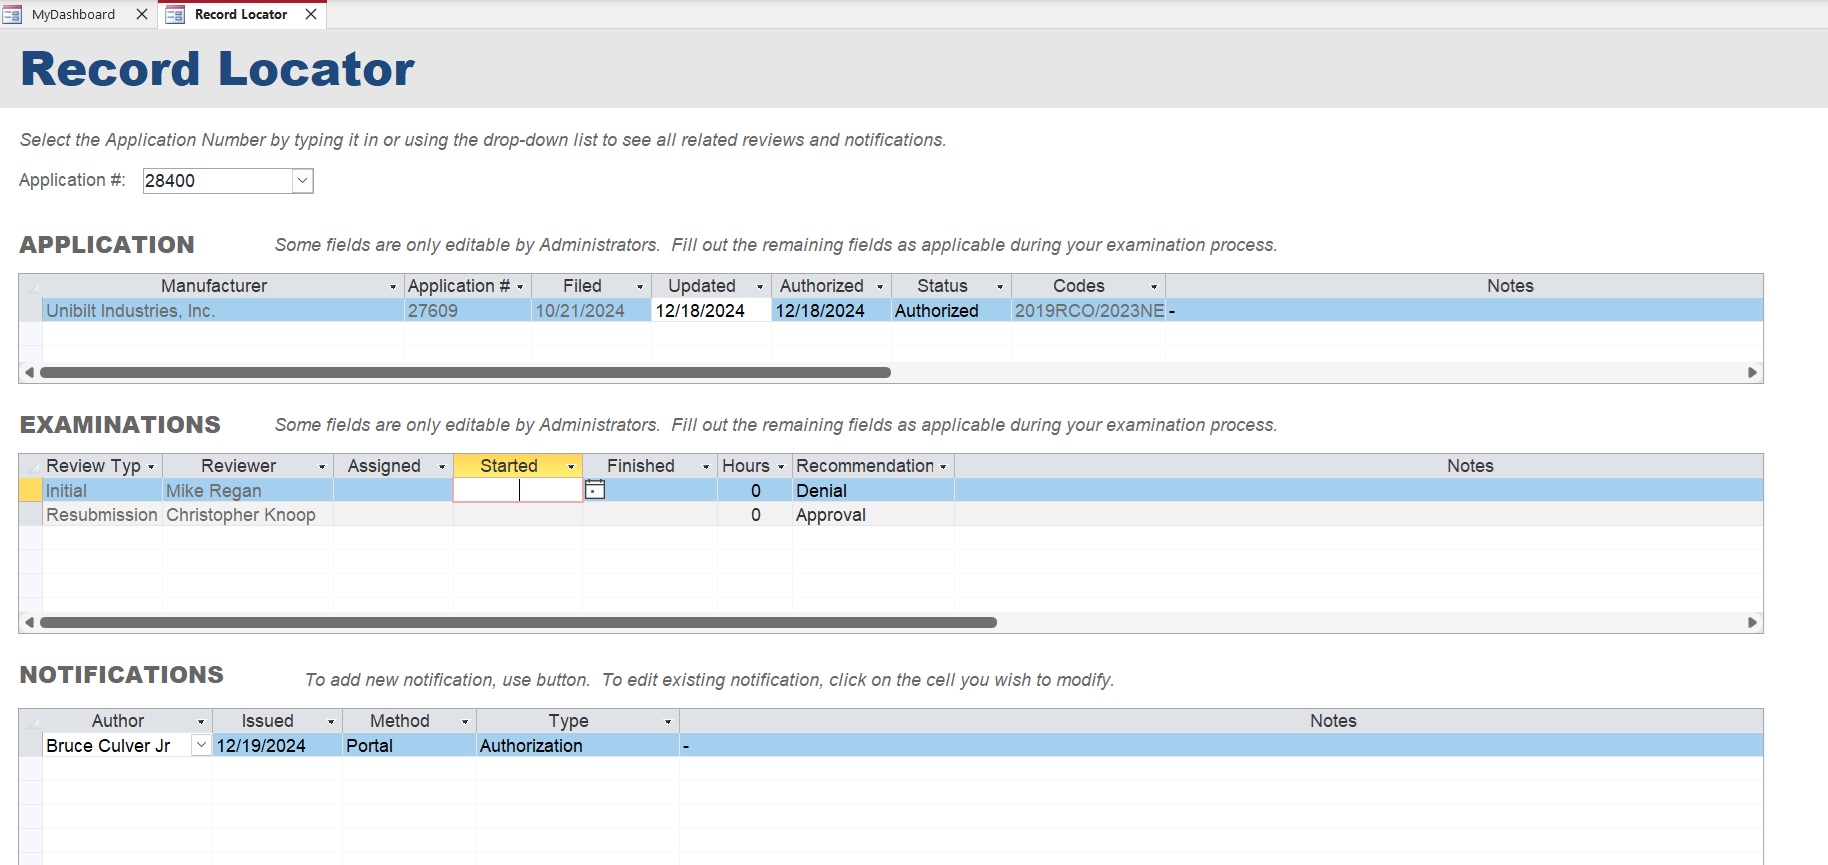
Task: Open the Updated column filter arrow
Action: [760, 287]
